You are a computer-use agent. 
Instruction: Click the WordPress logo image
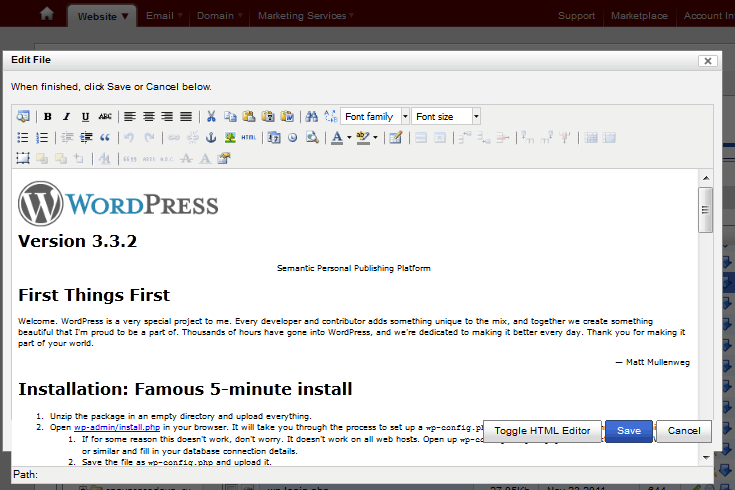(x=118, y=204)
